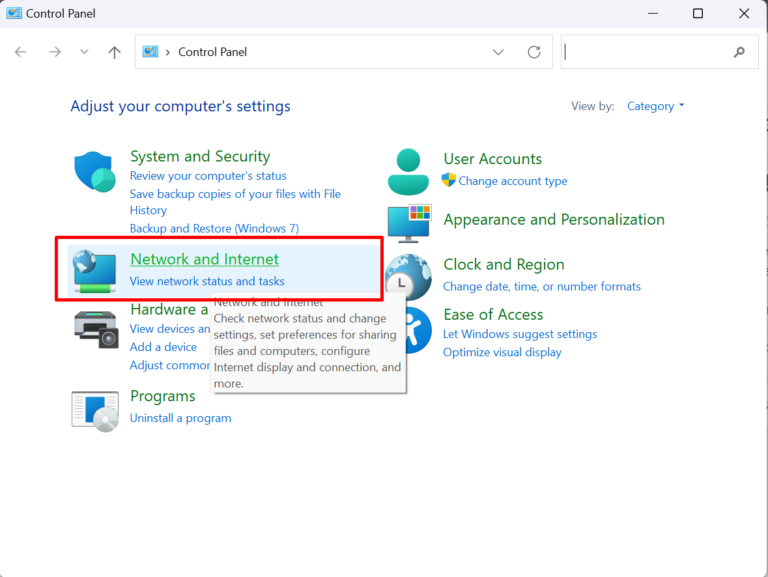Open the Programs disc icon
Screen dimensions: 768x577
(x=95, y=411)
